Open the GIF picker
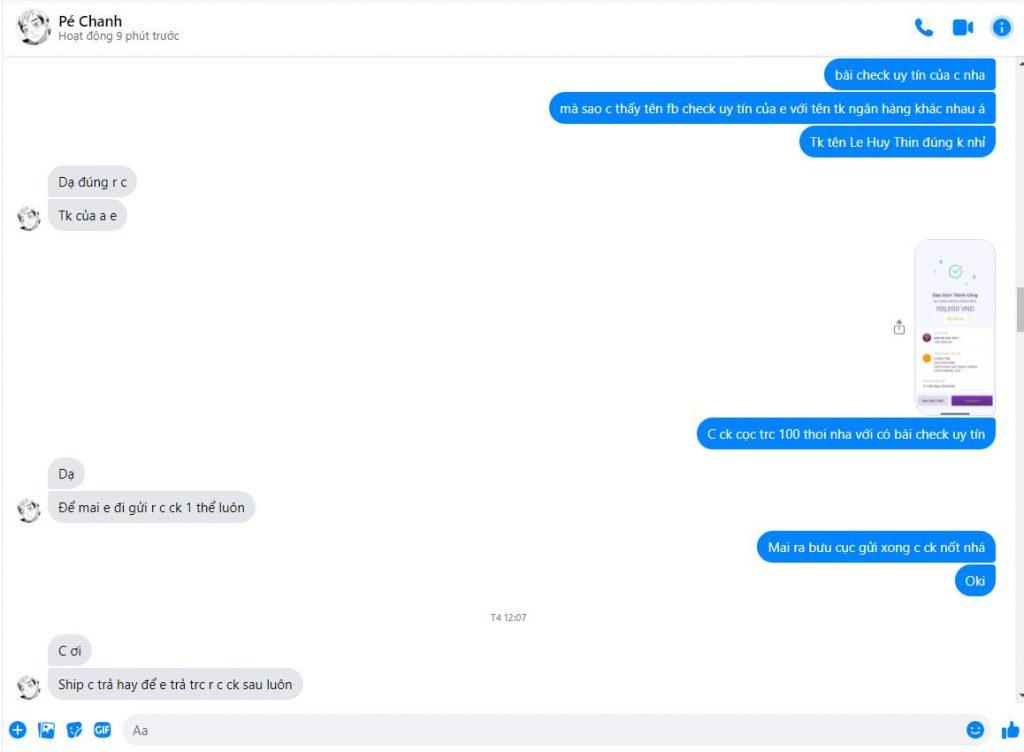 (103, 730)
